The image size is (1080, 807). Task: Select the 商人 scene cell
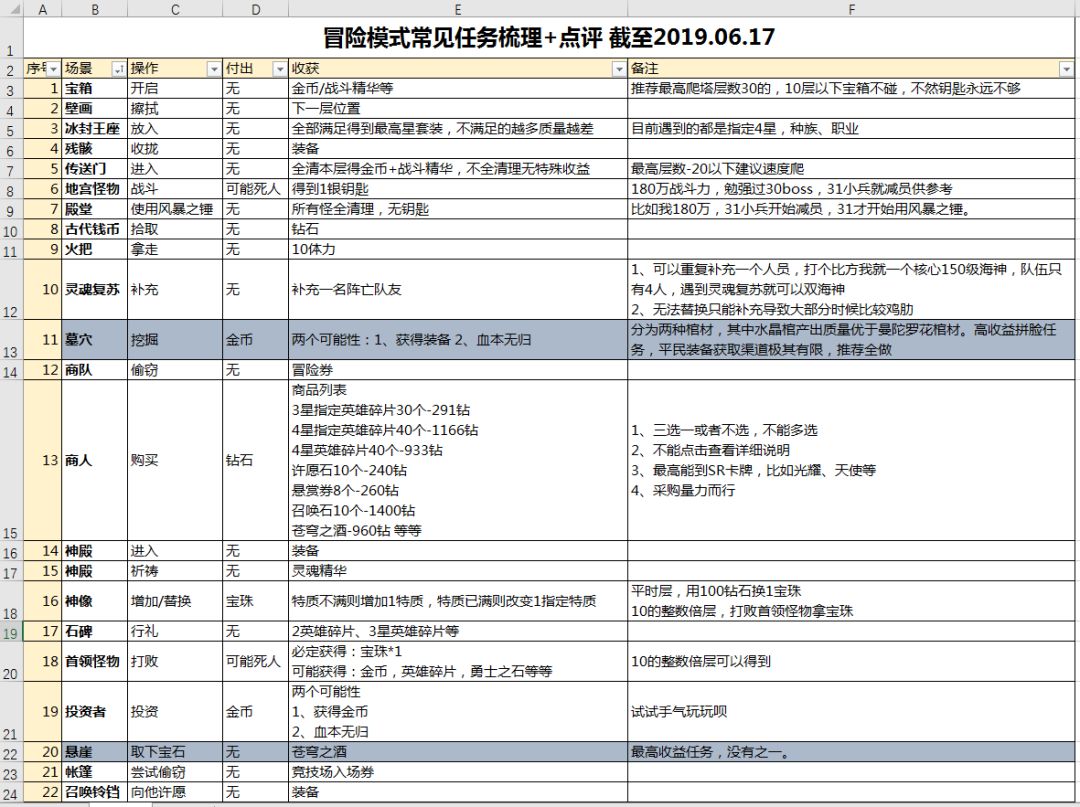[x=94, y=460]
